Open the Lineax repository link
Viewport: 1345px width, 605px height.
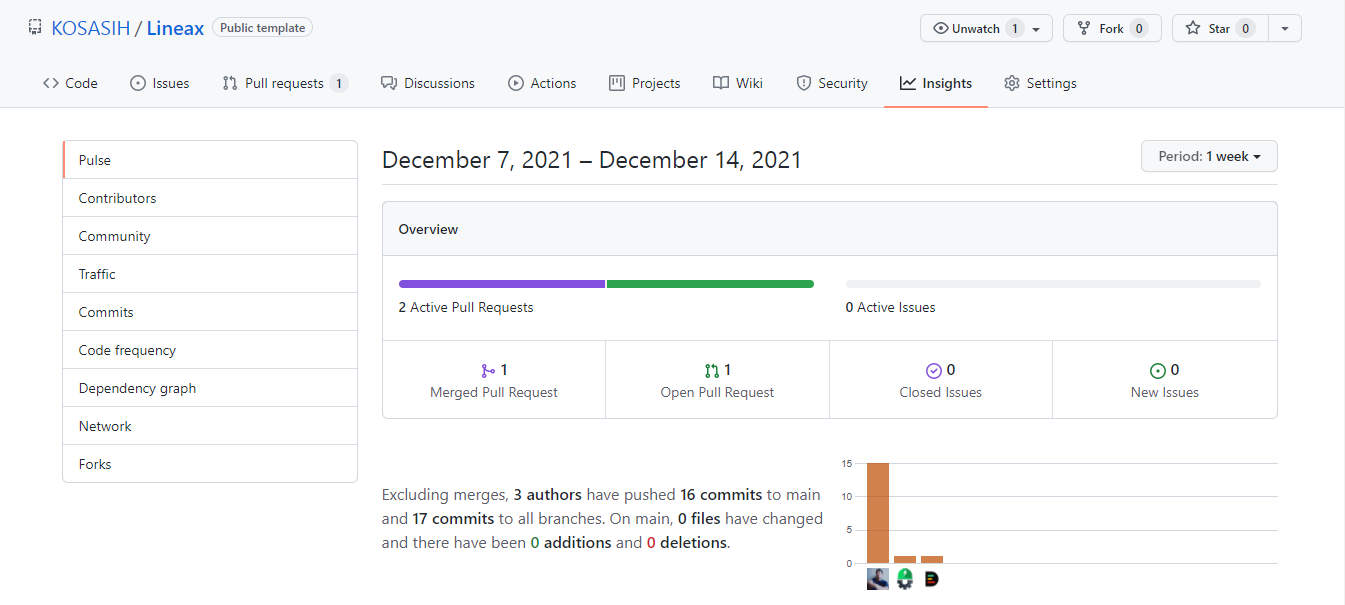(175, 28)
